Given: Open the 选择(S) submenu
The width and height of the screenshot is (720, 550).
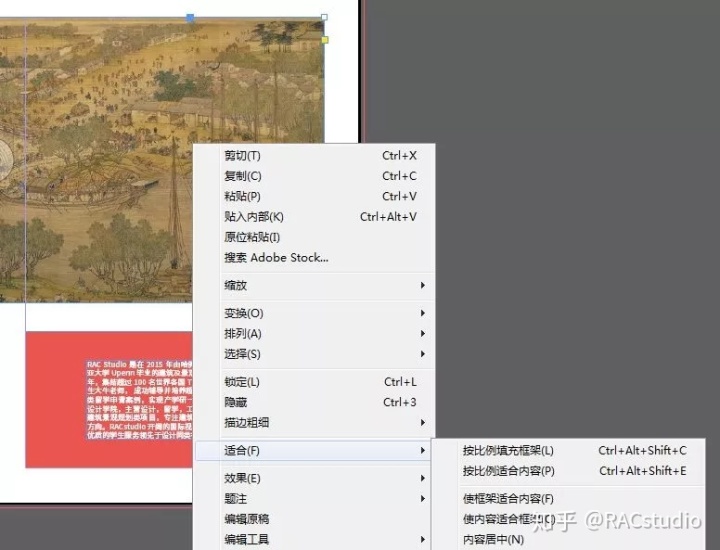Looking at the screenshot, I should (315, 354).
